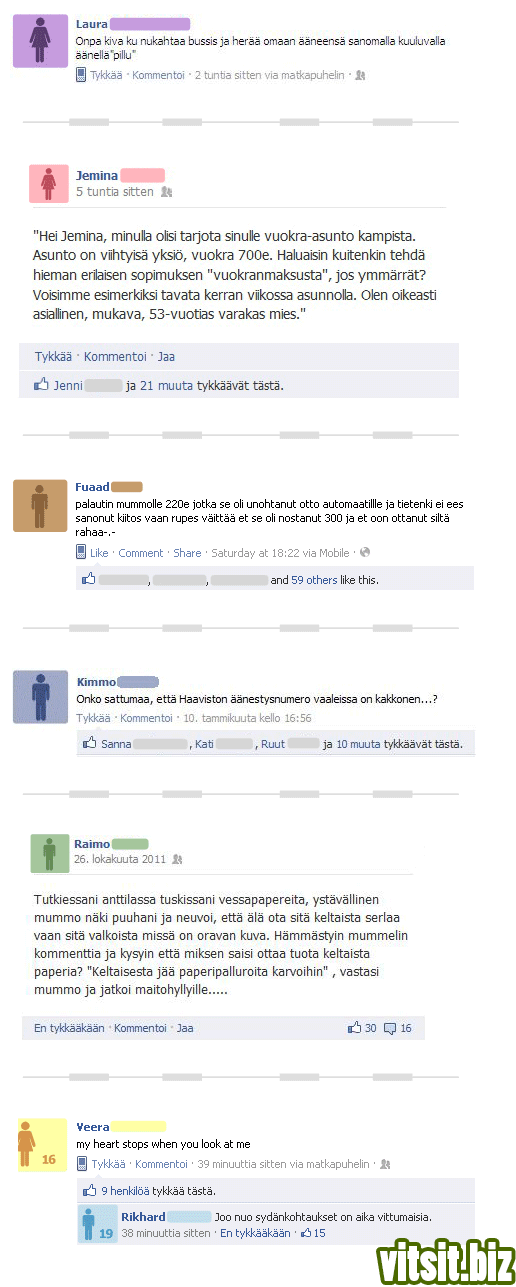Click Tykkää under Laura's post
Image resolution: width=516 pixels, height=1287 pixels.
(x=106, y=75)
